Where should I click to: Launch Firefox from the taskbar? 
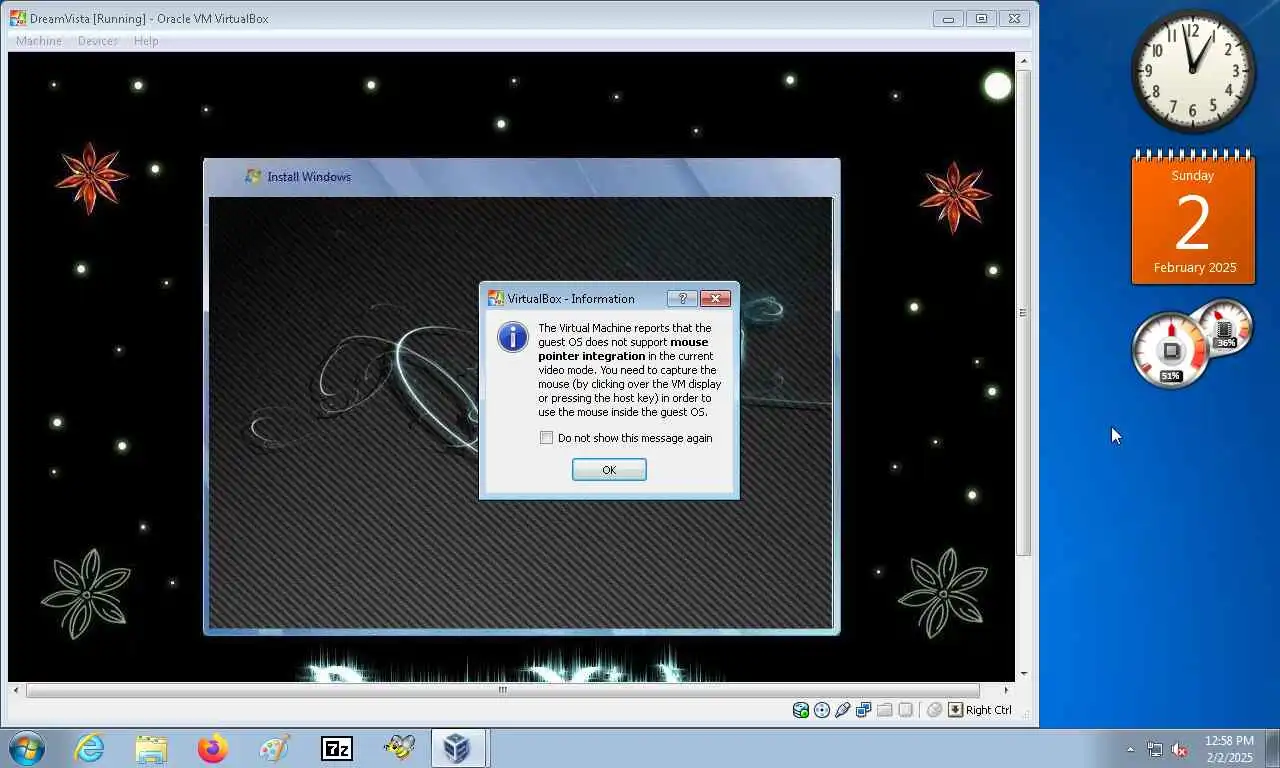(x=213, y=748)
